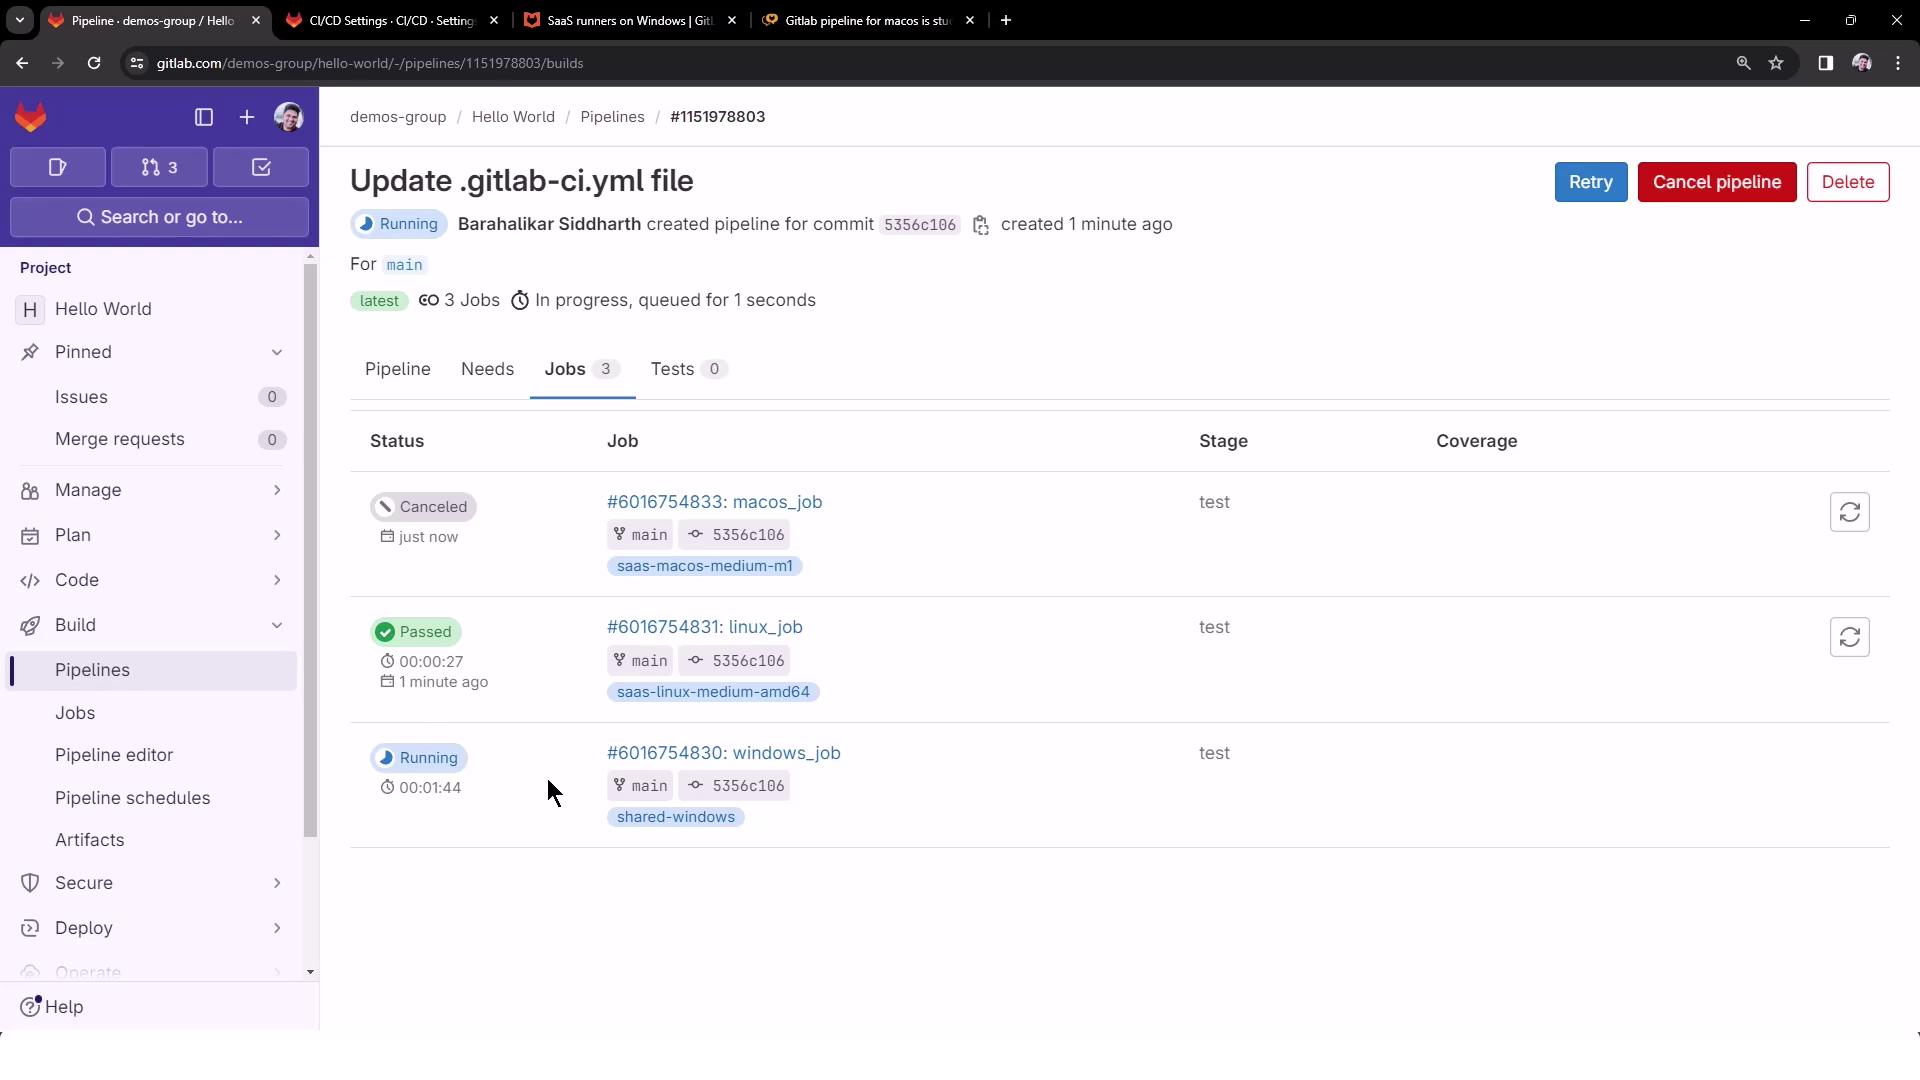
Task: Click the Search or go to field
Action: [160, 217]
